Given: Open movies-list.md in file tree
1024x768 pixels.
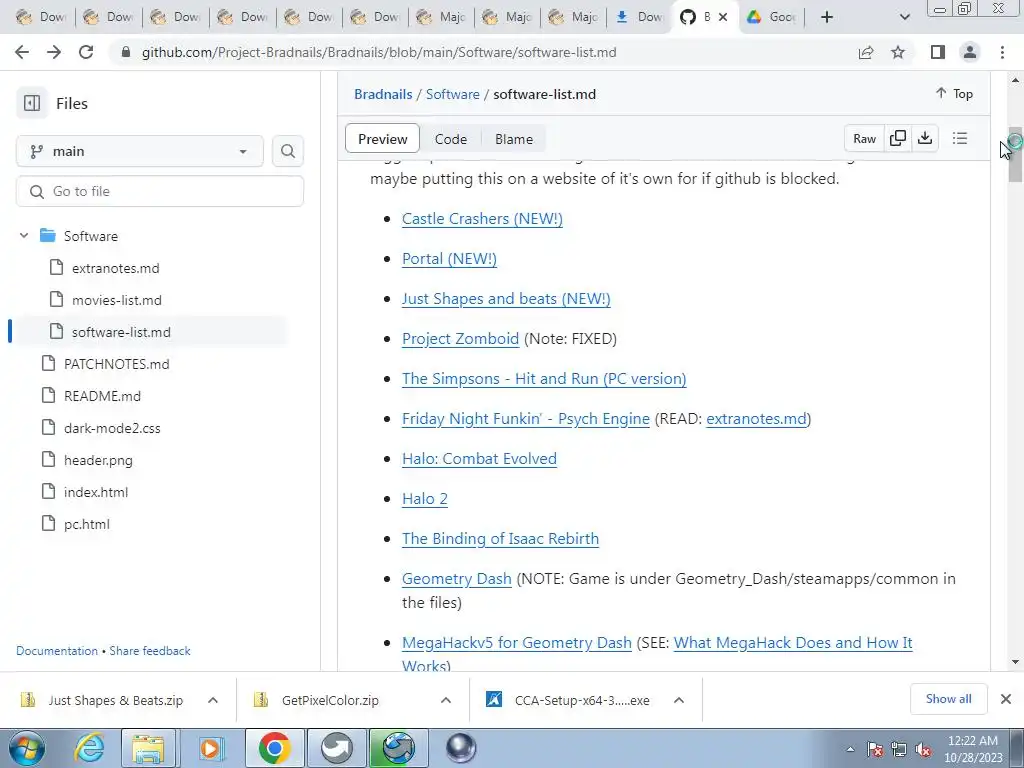Looking at the screenshot, I should pos(116,300).
